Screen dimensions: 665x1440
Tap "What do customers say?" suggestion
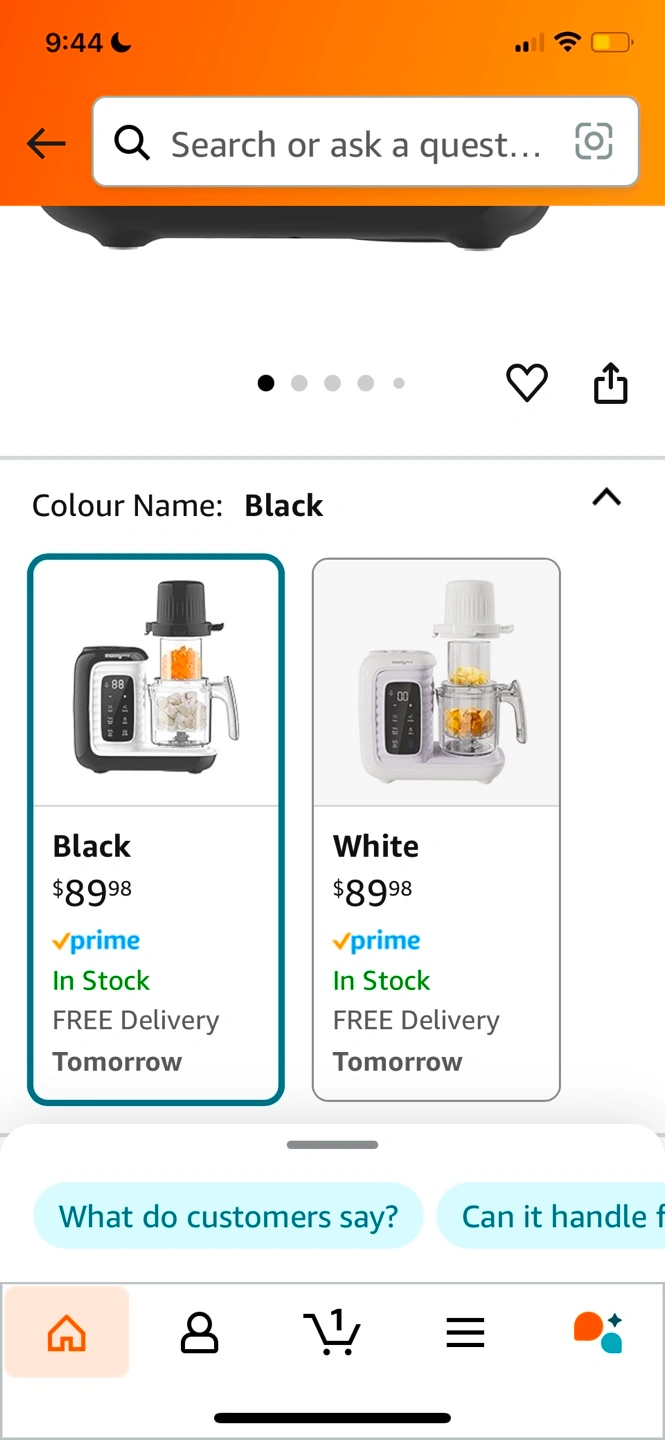pyautogui.click(x=228, y=1216)
